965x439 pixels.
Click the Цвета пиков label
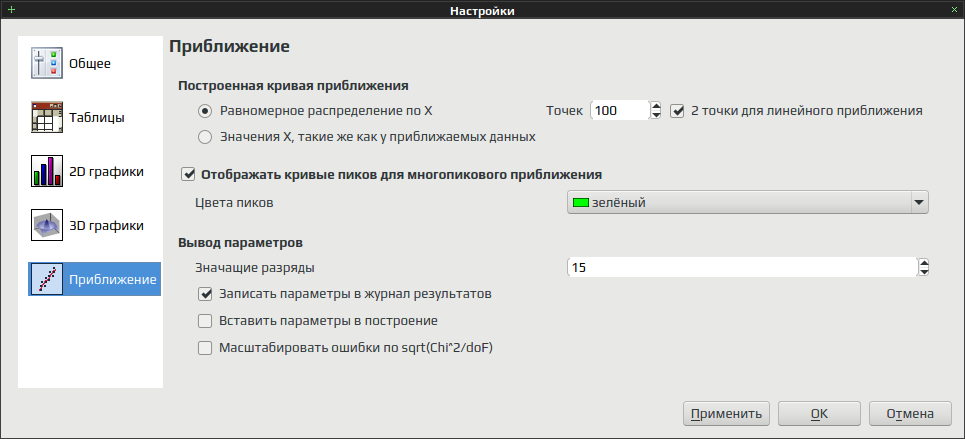click(234, 203)
